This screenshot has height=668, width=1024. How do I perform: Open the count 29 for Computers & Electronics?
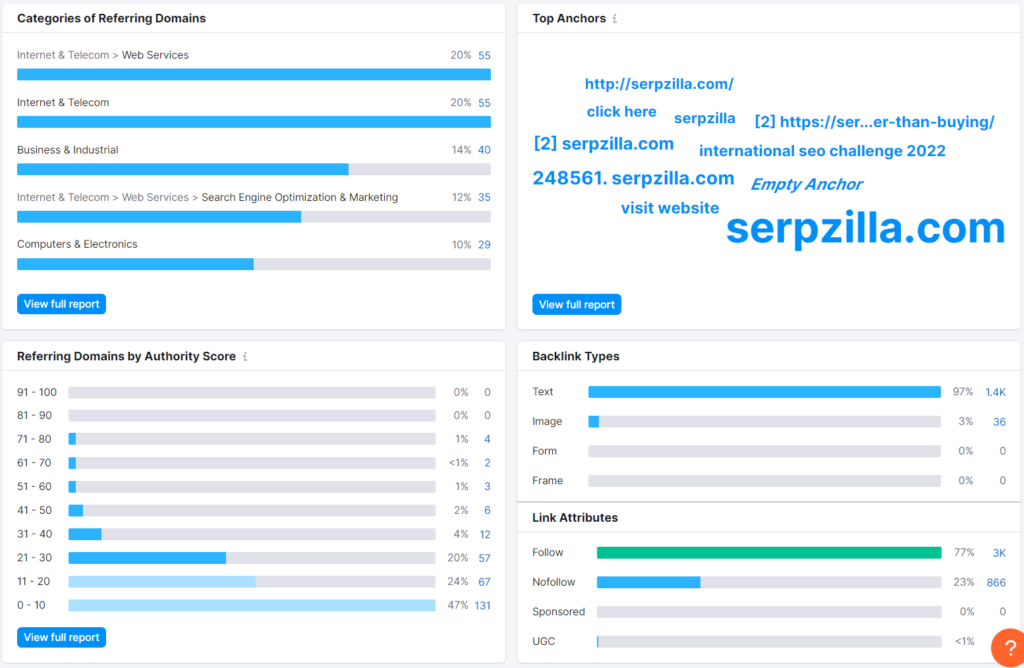coord(484,245)
